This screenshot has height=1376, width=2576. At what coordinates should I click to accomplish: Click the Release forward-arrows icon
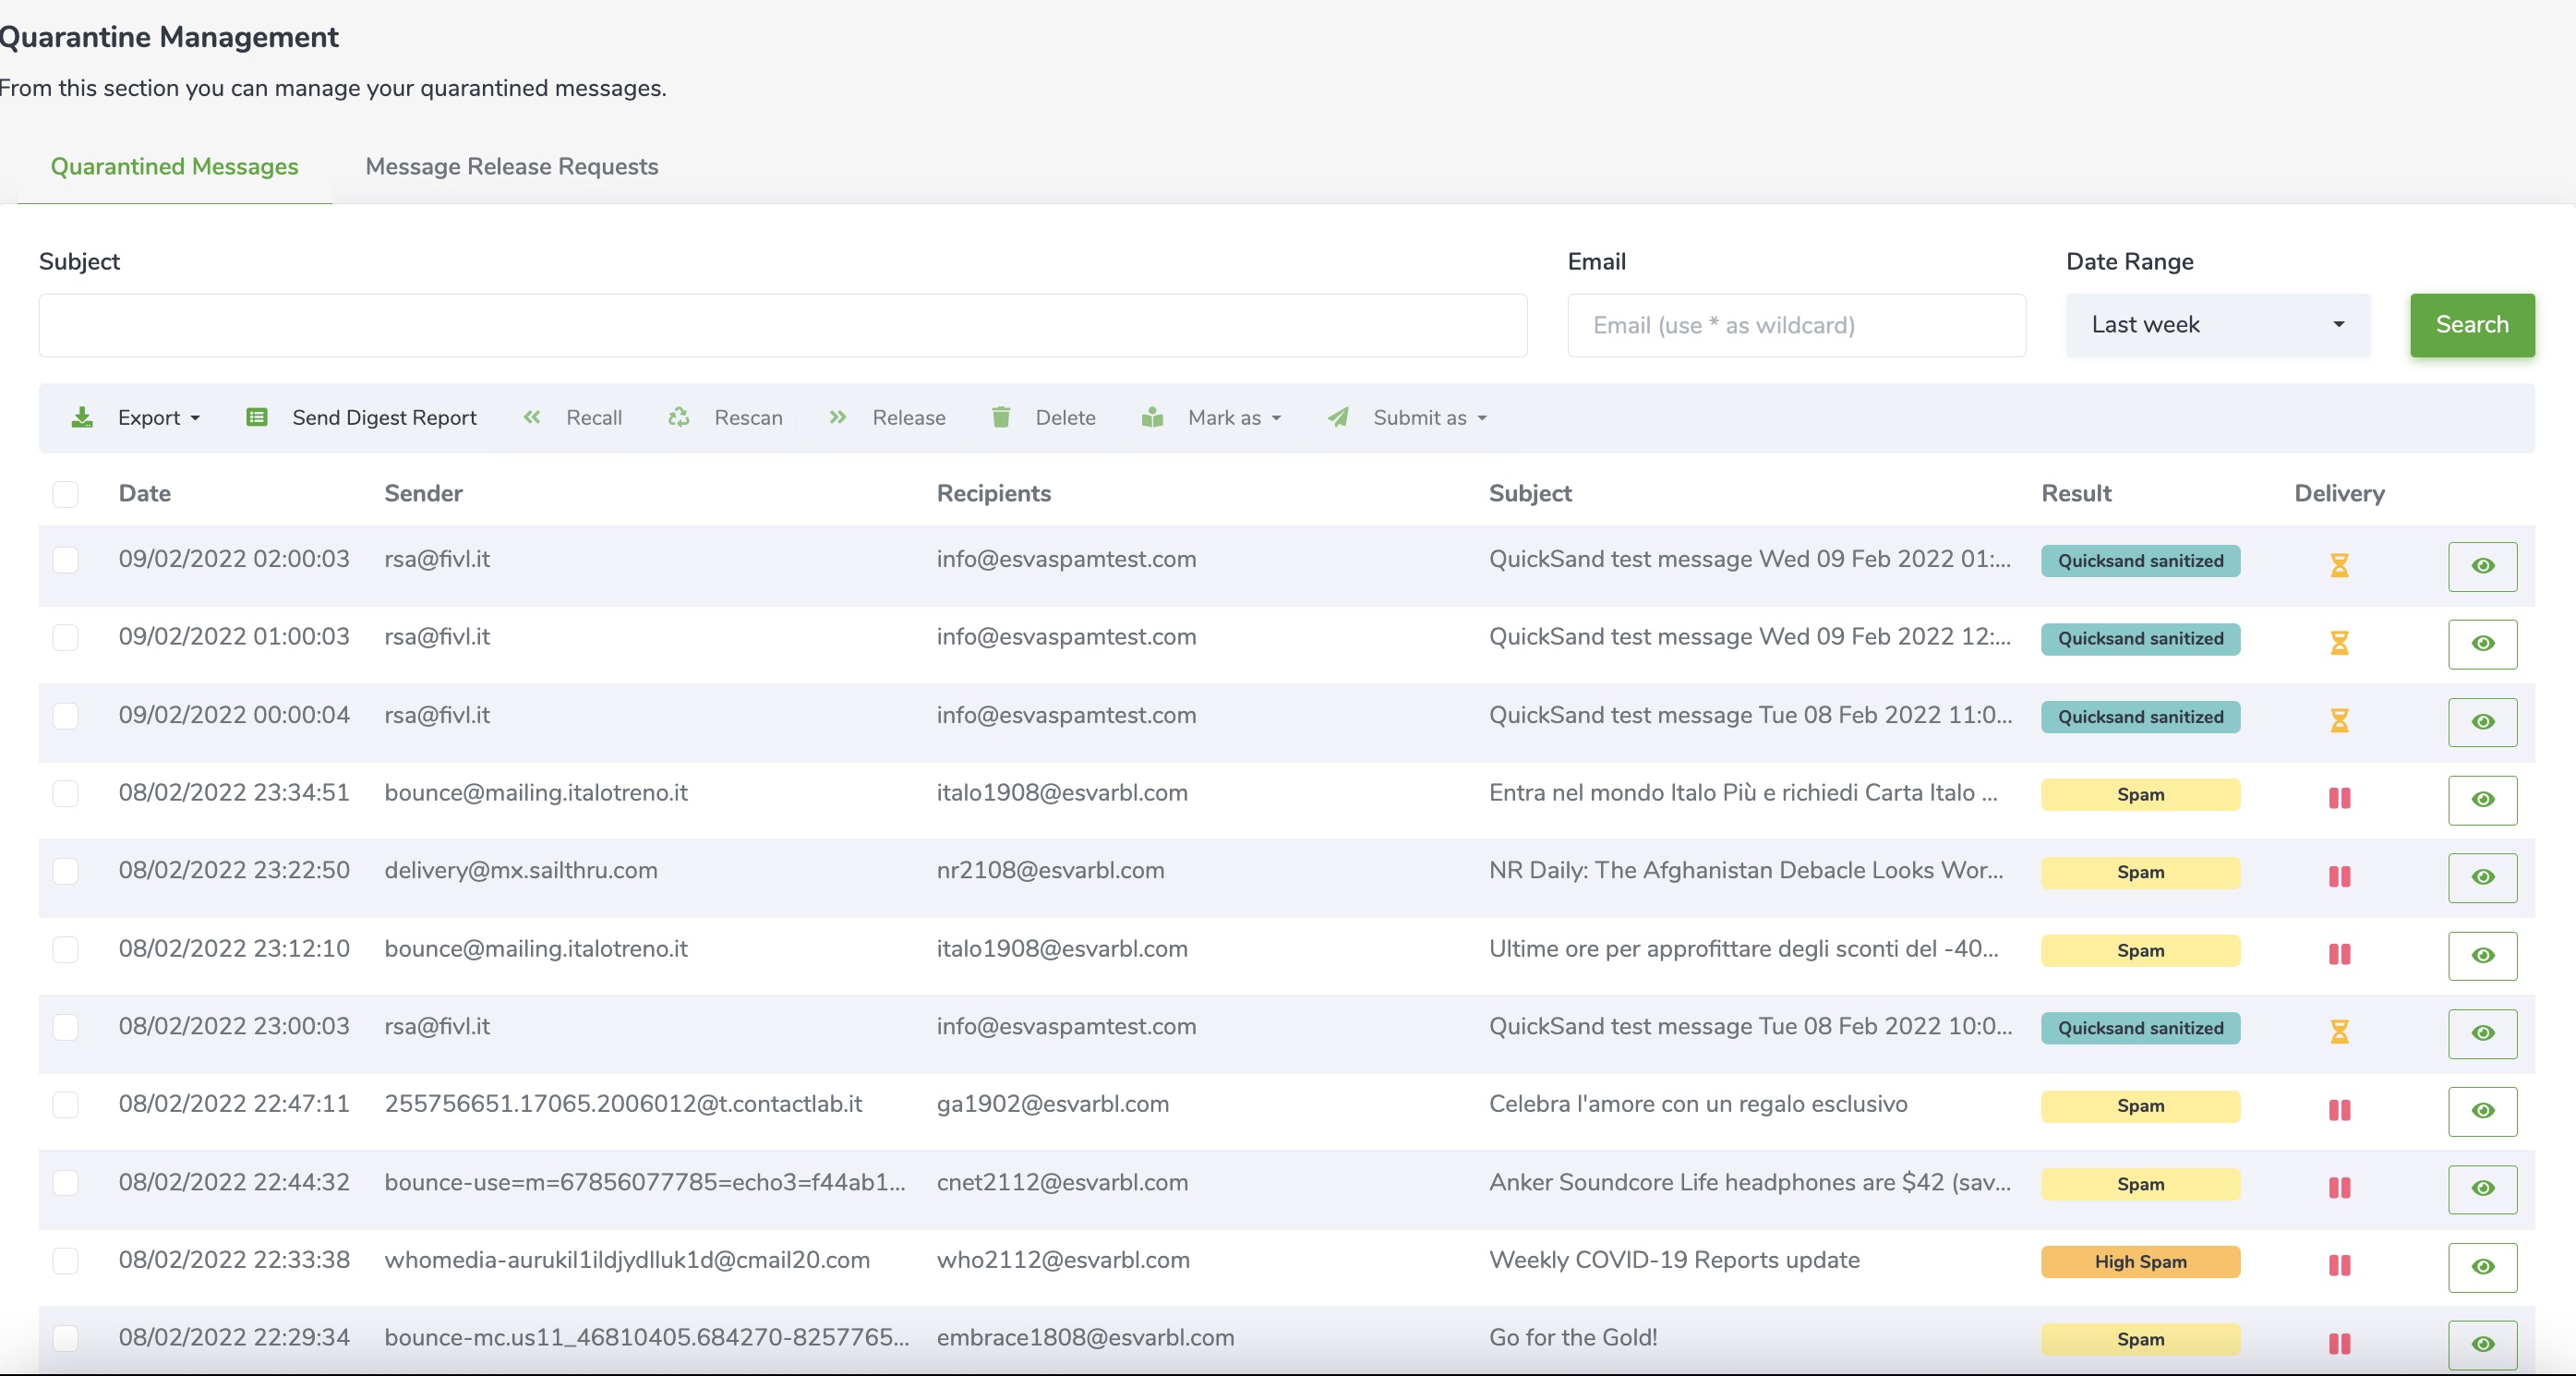(x=838, y=418)
